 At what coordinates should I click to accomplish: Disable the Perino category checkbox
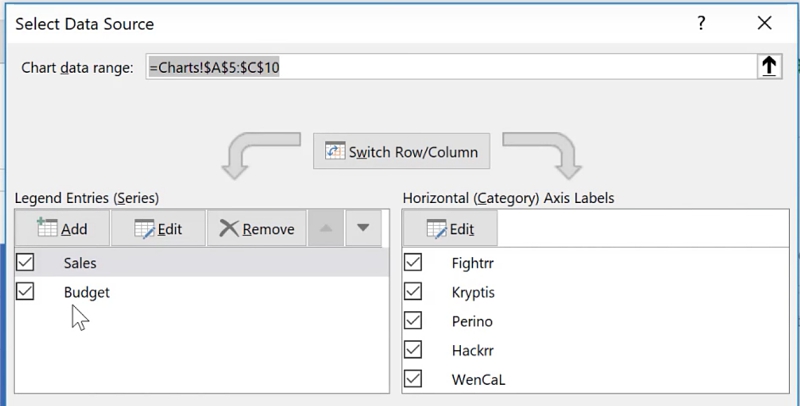(413, 321)
